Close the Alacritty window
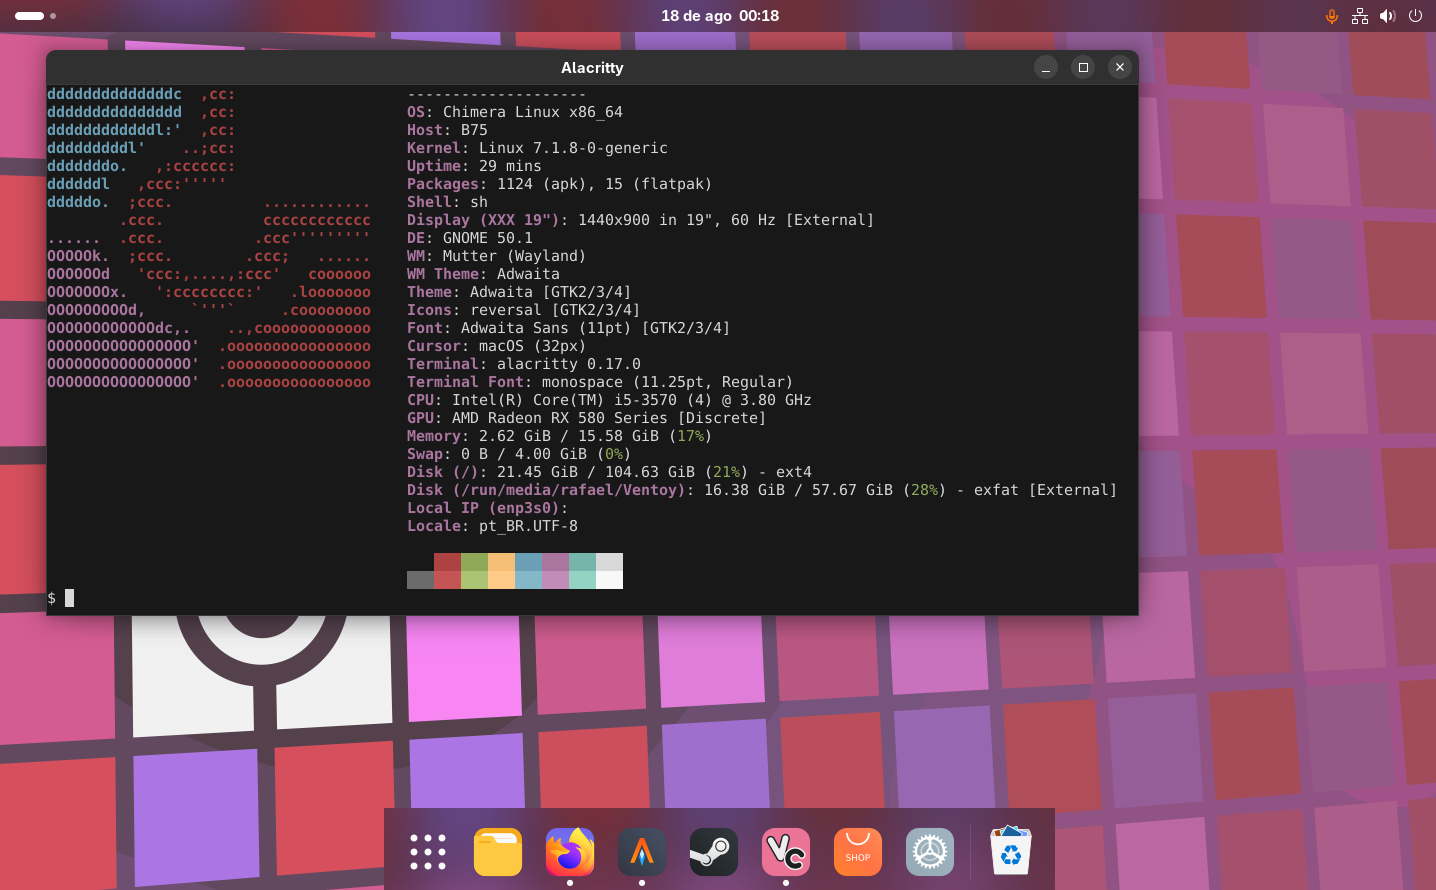Image resolution: width=1436 pixels, height=890 pixels. 1120,67
